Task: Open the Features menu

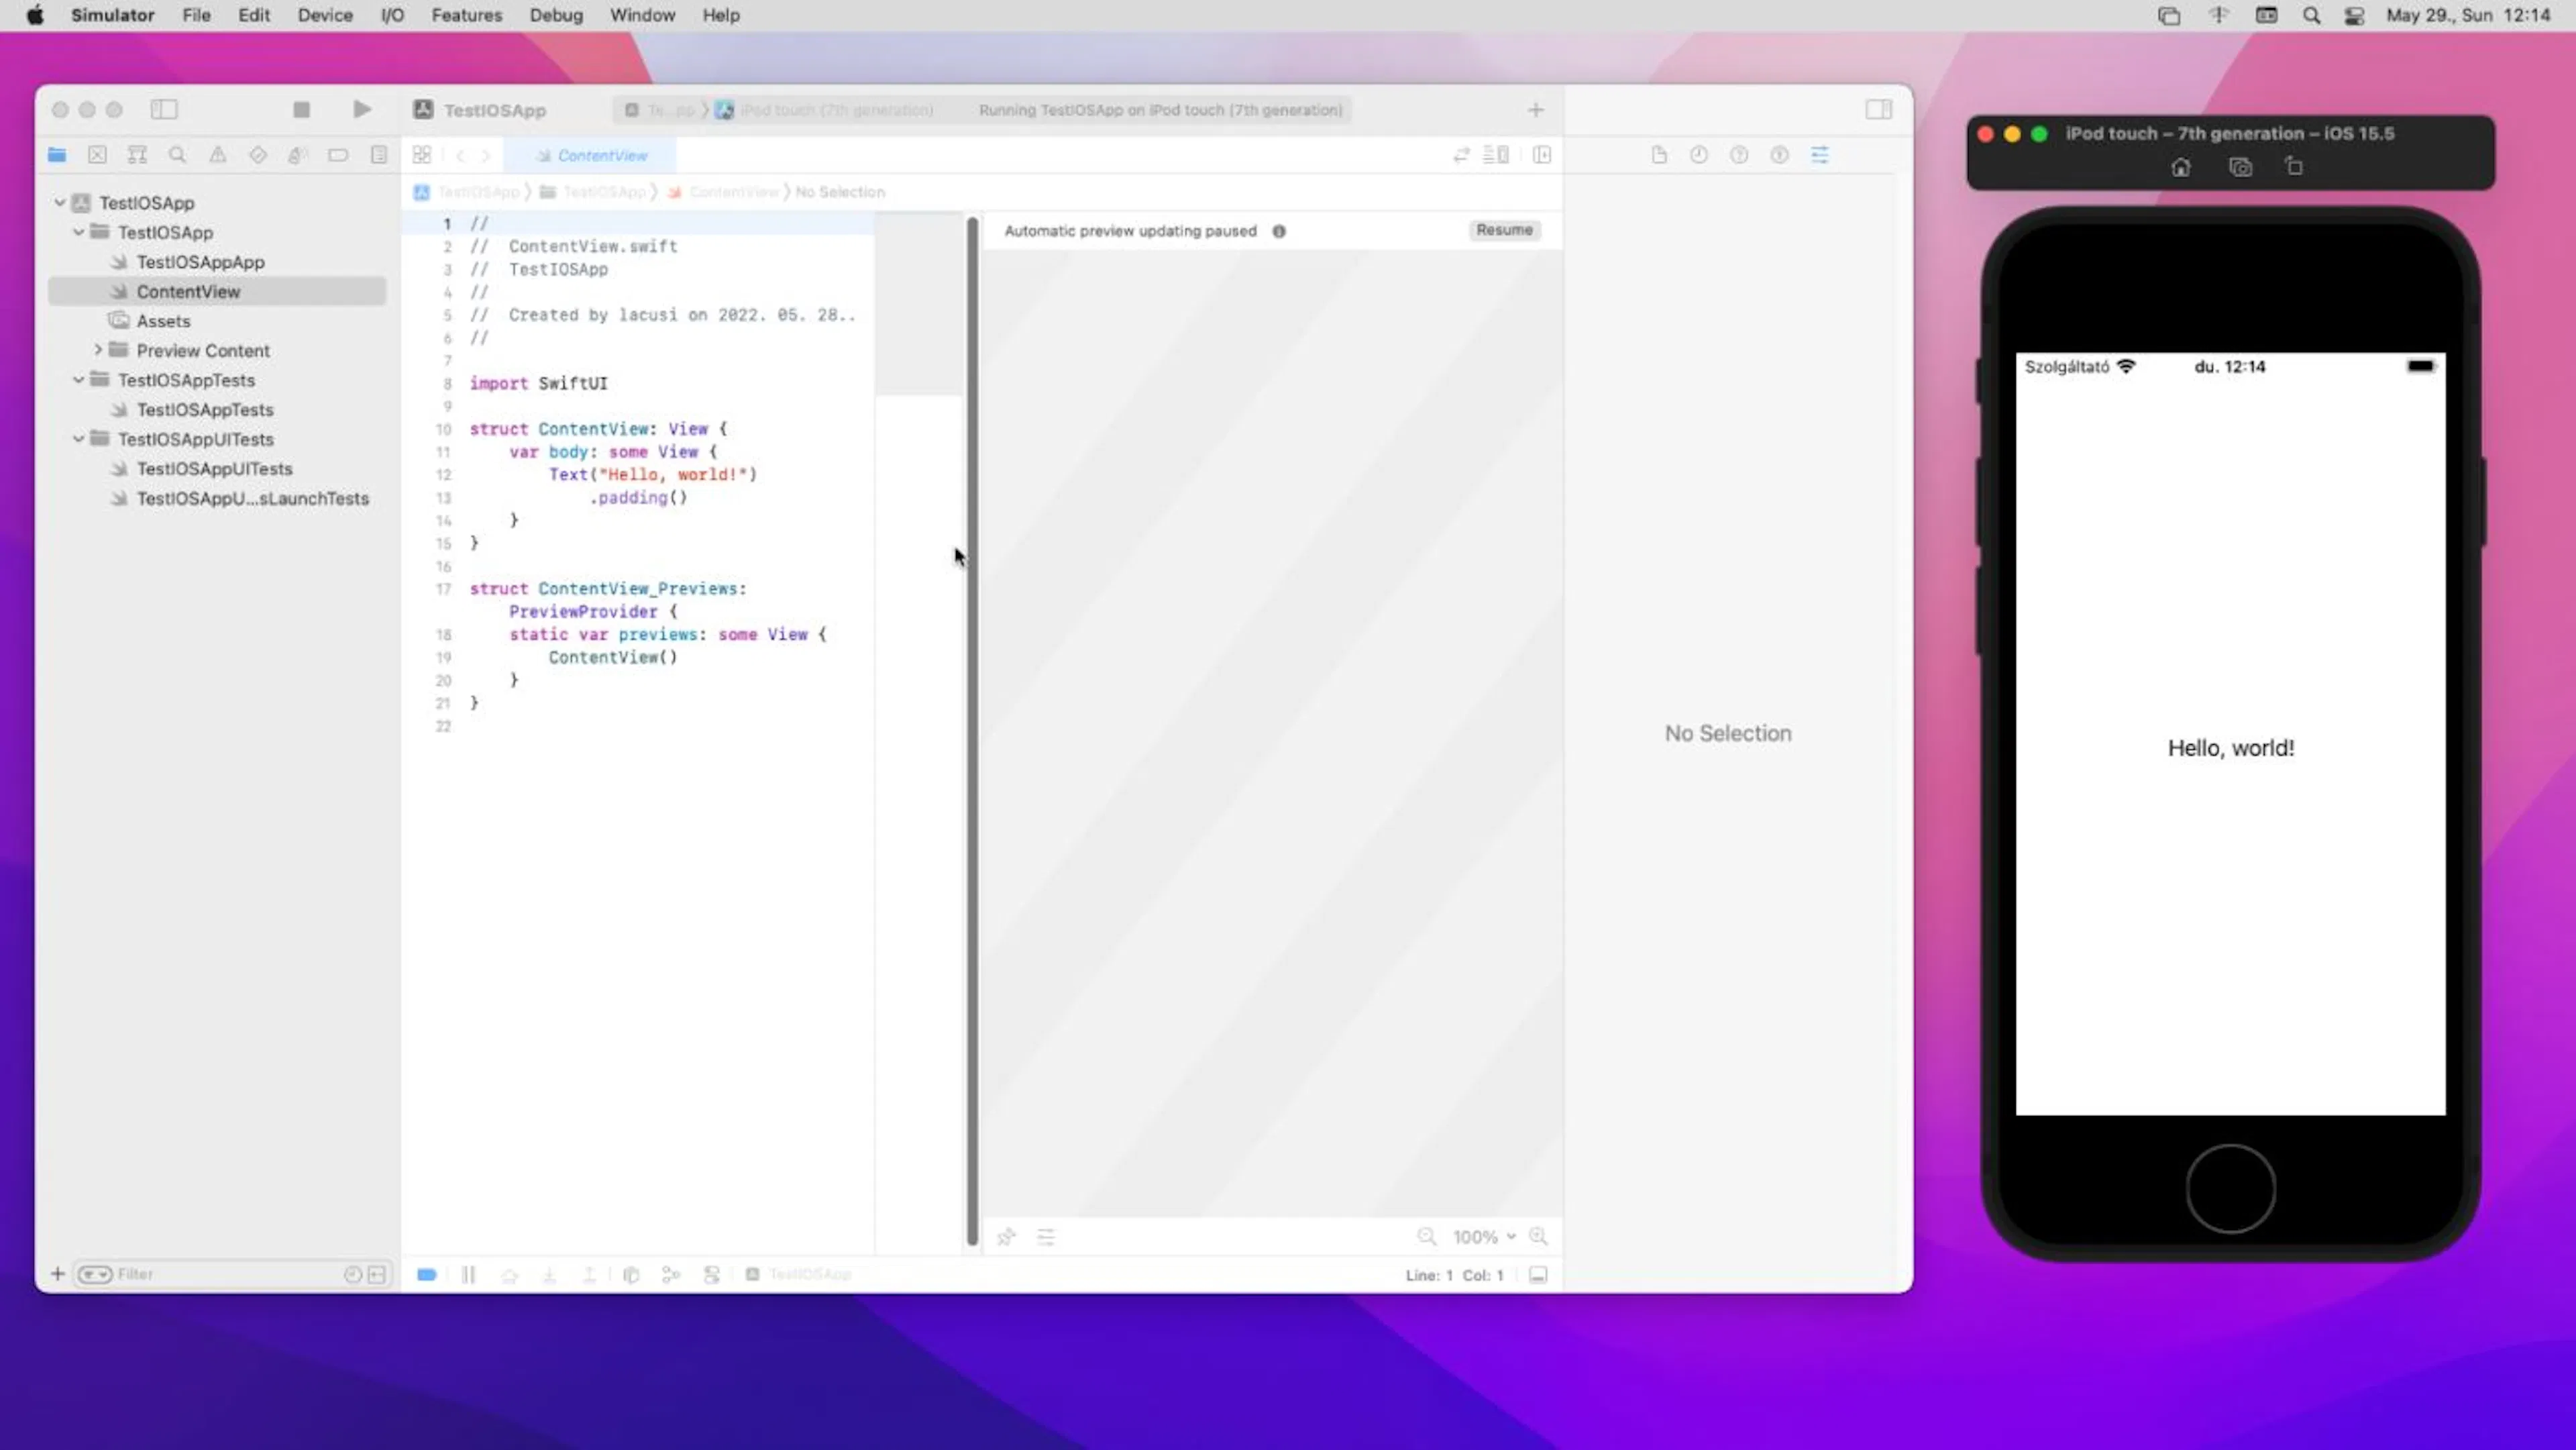Action: (467, 15)
